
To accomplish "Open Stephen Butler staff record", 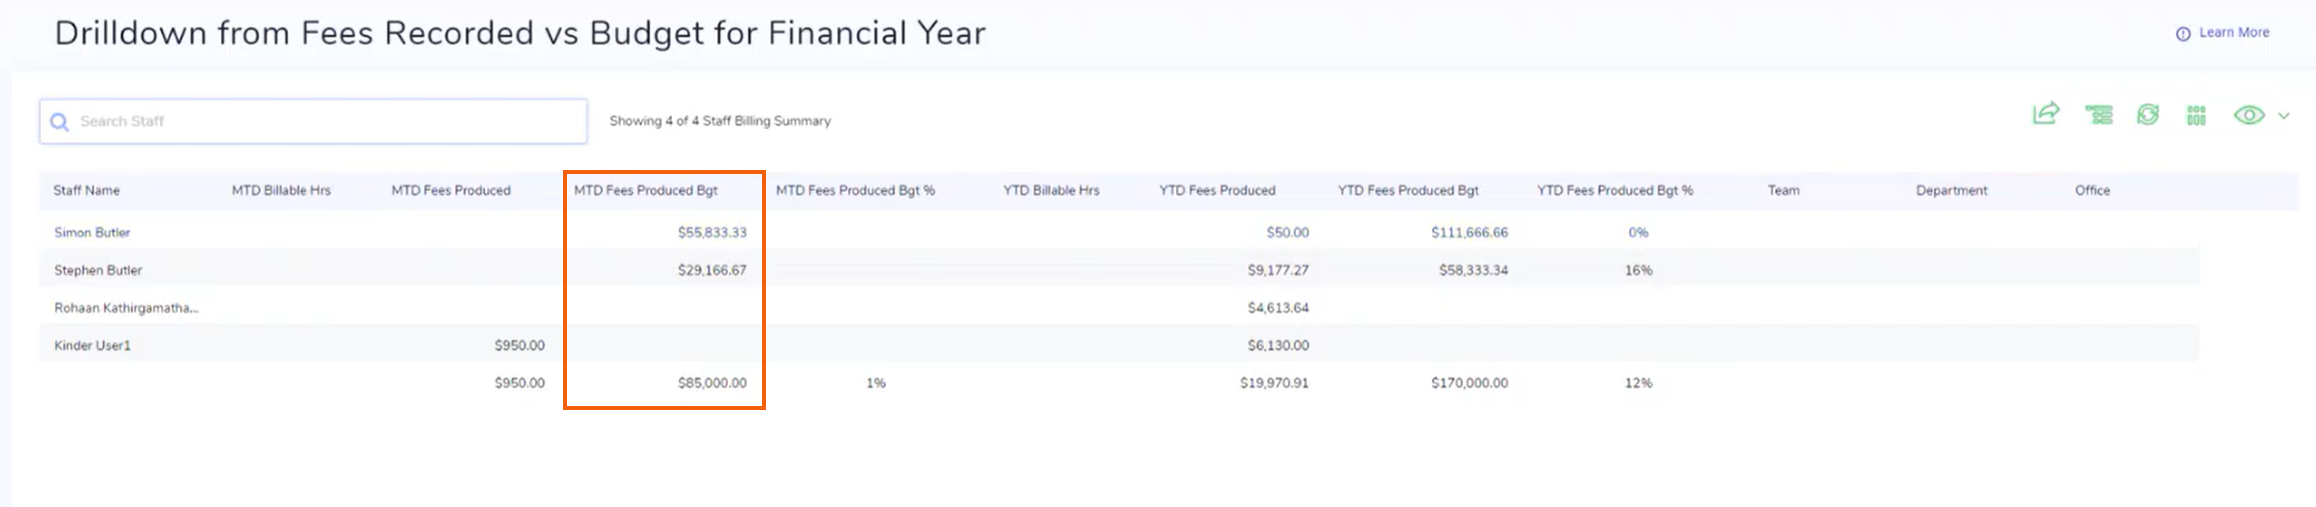I will (x=98, y=270).
